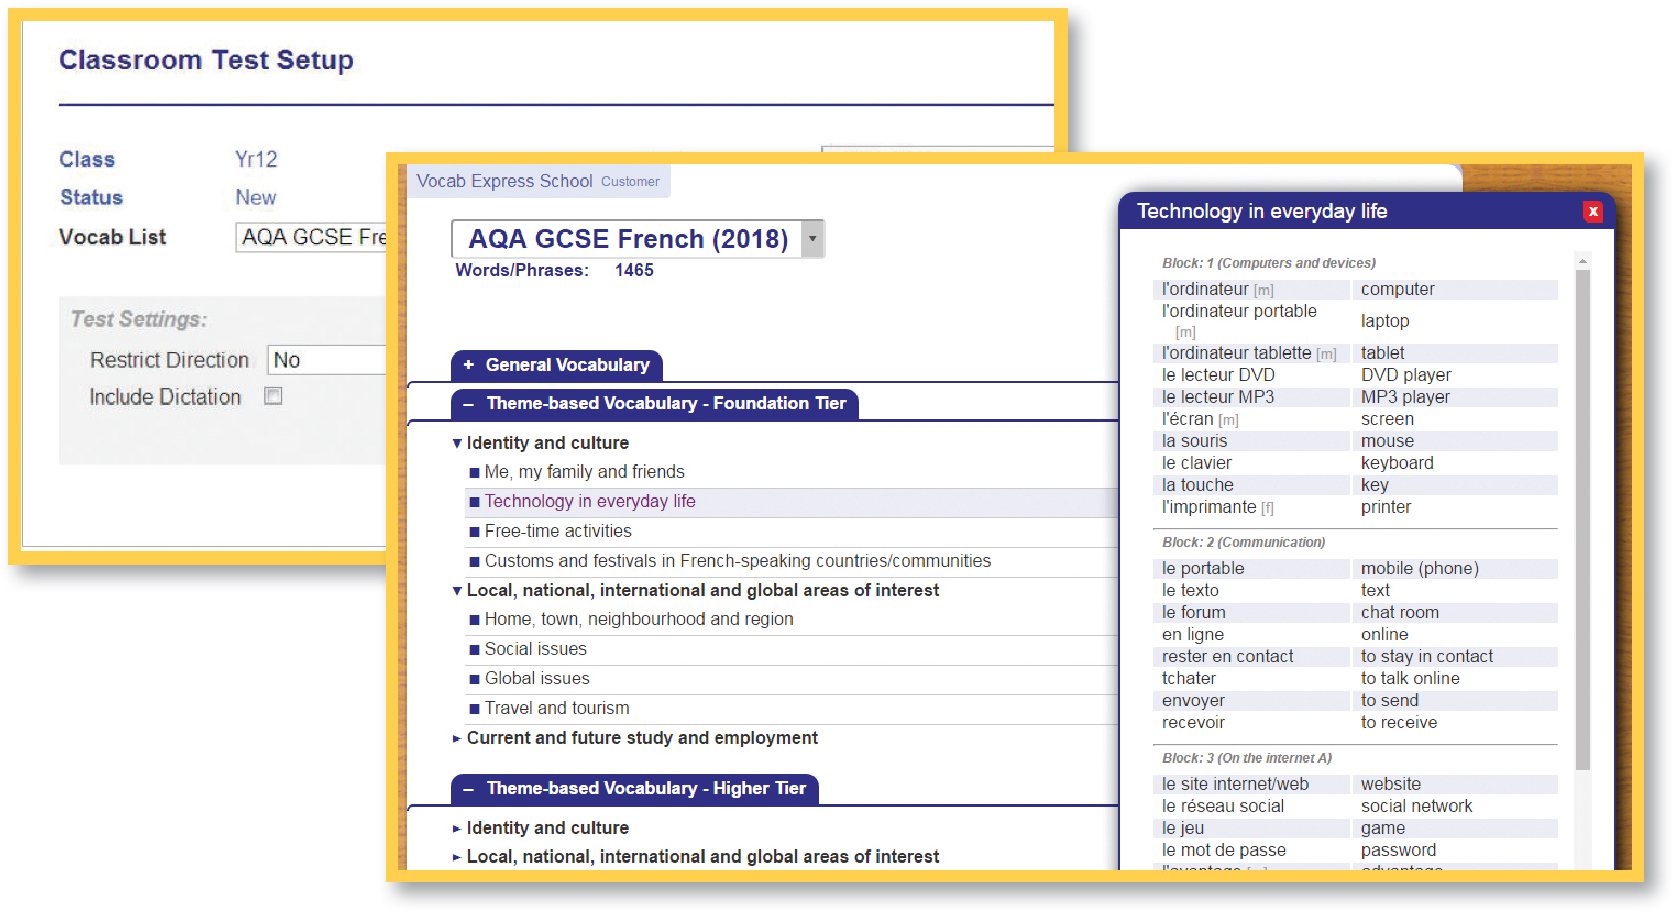The height and width of the screenshot is (912, 1675).
Task: Open Me, my family and friends topic
Action: [x=584, y=472]
